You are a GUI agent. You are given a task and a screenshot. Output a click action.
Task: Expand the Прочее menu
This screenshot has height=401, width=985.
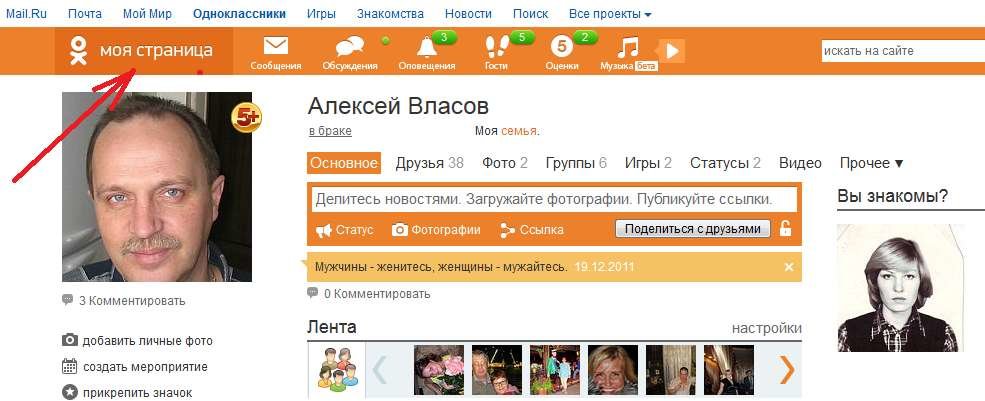(x=871, y=163)
